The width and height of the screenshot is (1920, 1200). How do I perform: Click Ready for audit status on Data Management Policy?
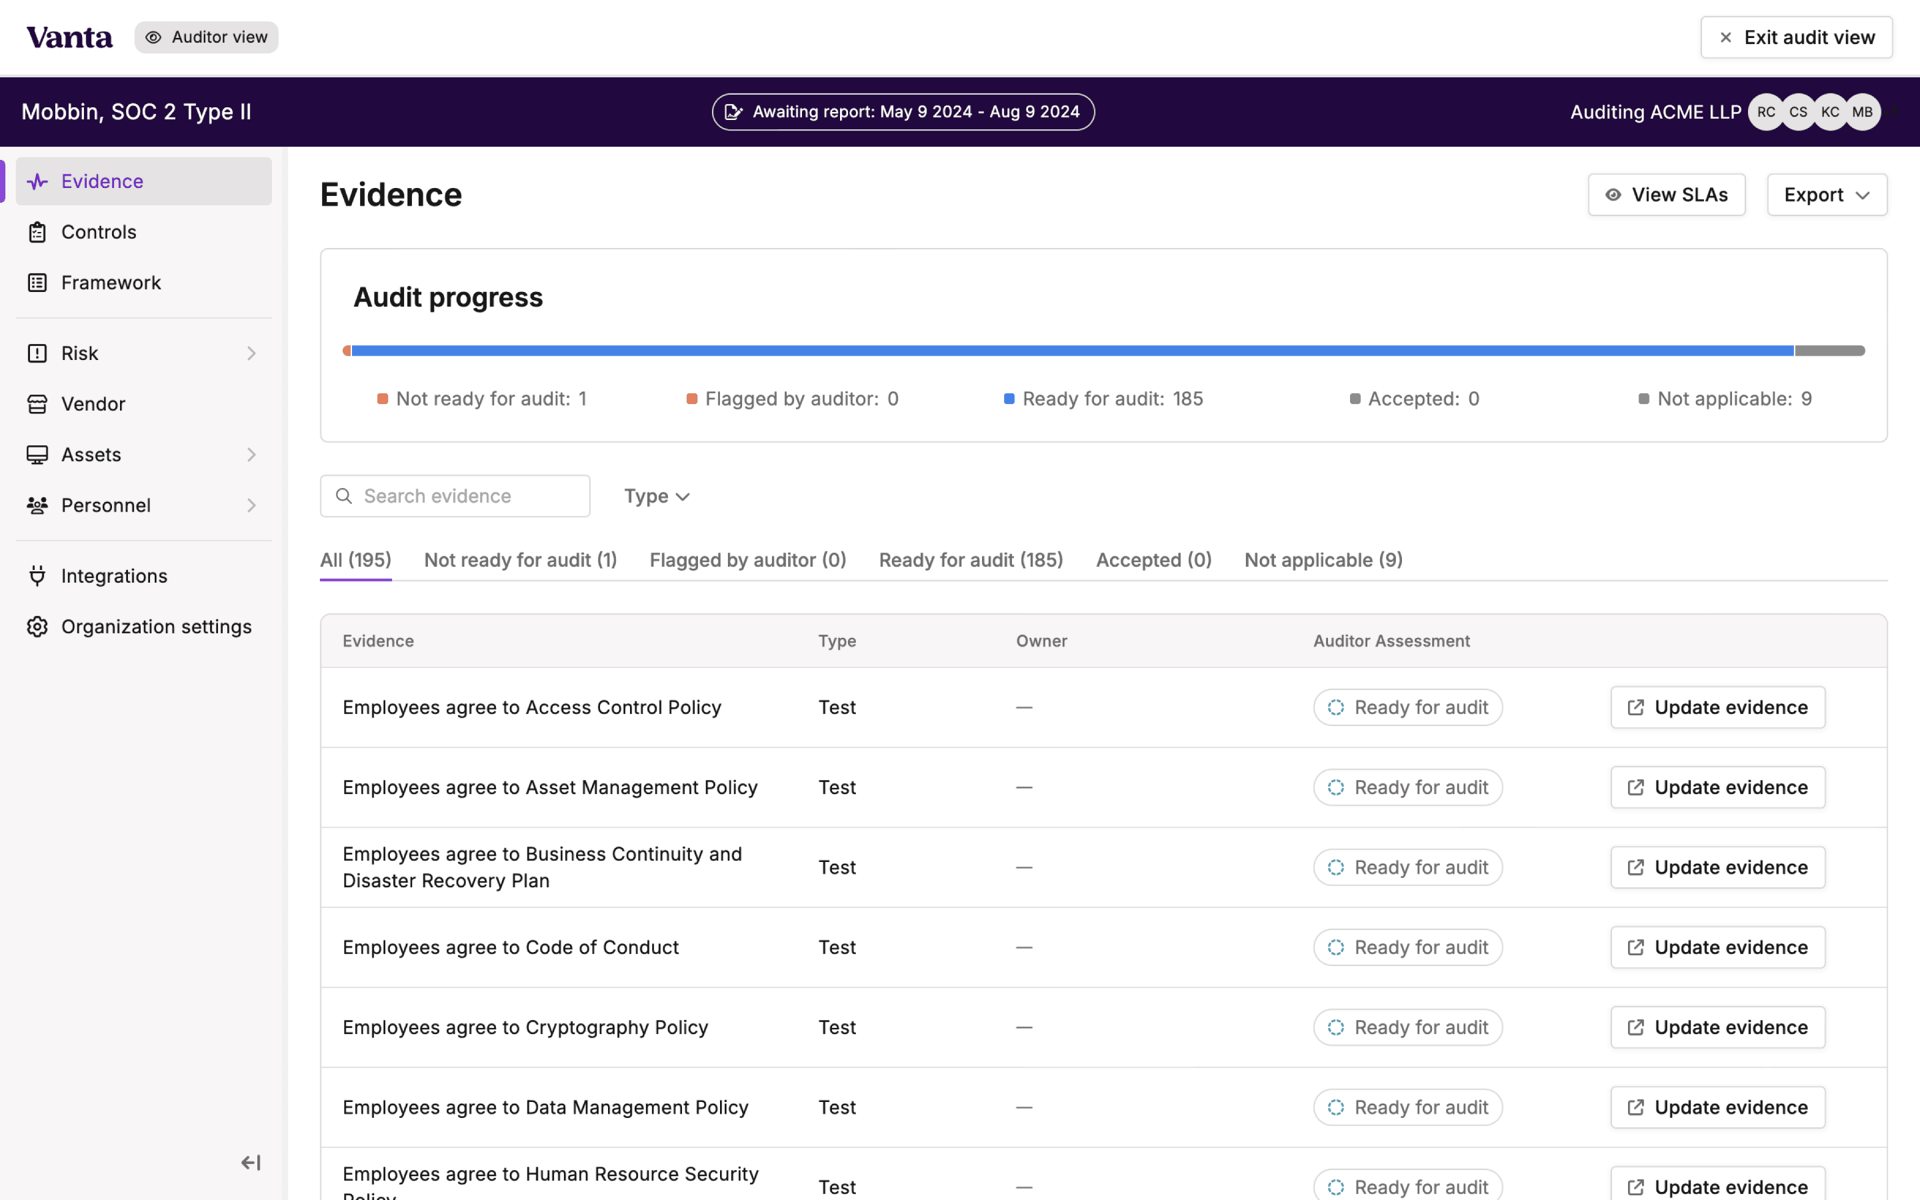click(x=1407, y=1107)
